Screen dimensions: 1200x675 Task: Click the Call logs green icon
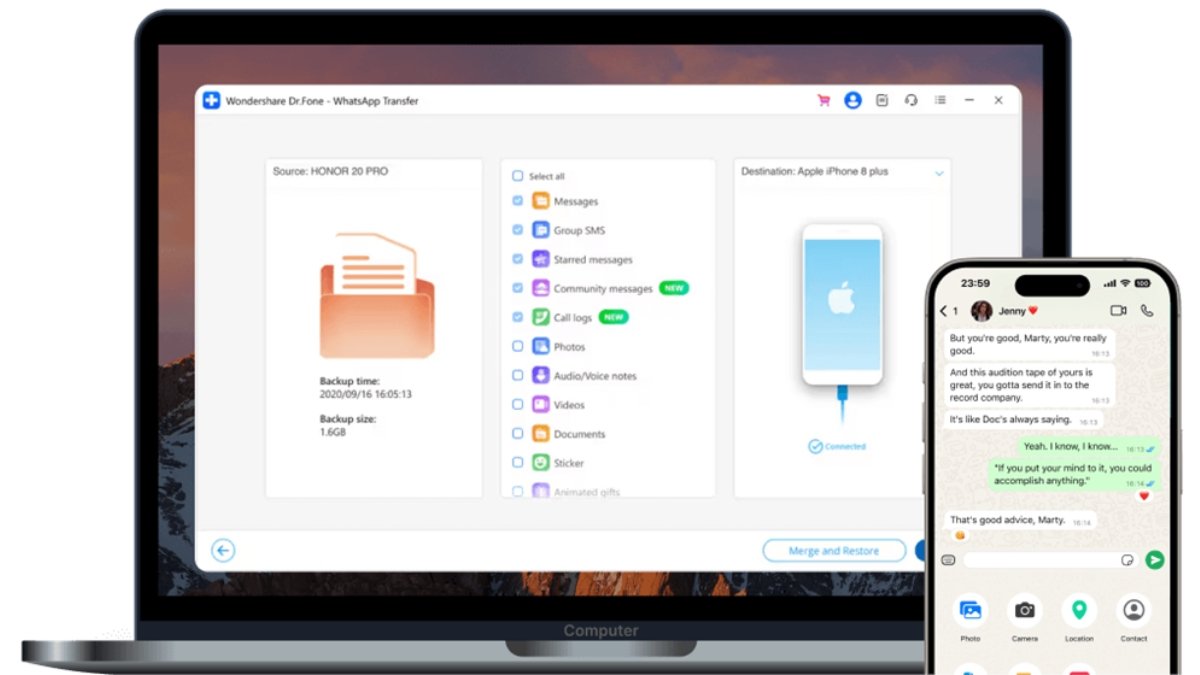tap(540, 317)
